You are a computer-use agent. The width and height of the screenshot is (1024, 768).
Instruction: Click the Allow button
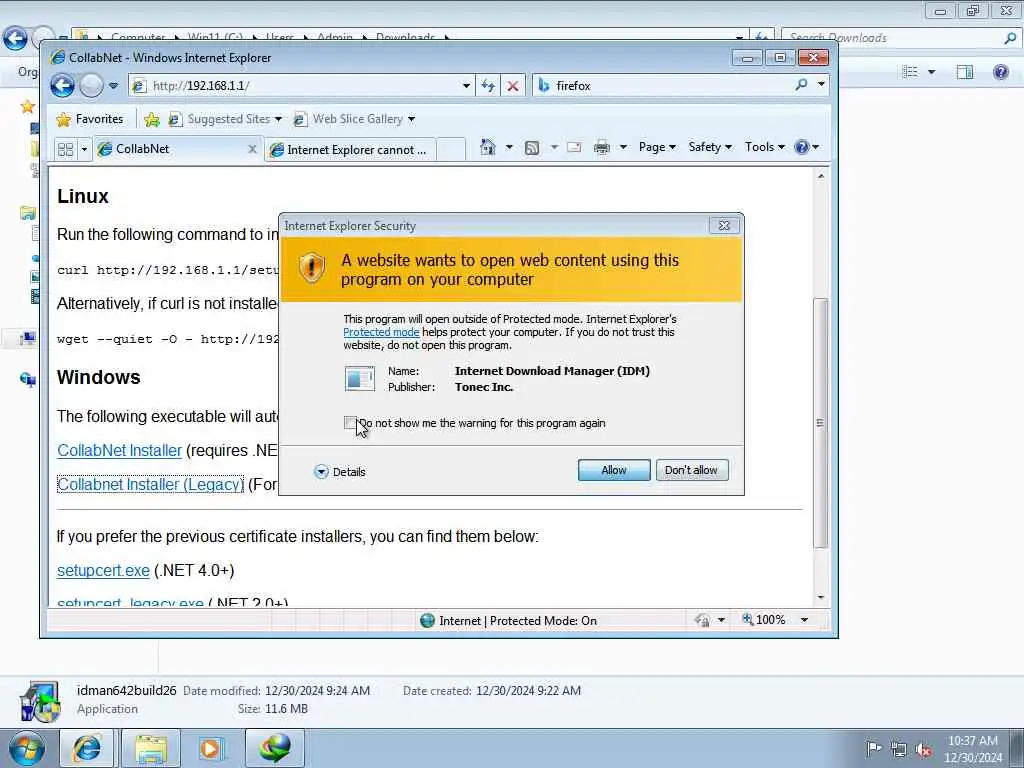614,470
